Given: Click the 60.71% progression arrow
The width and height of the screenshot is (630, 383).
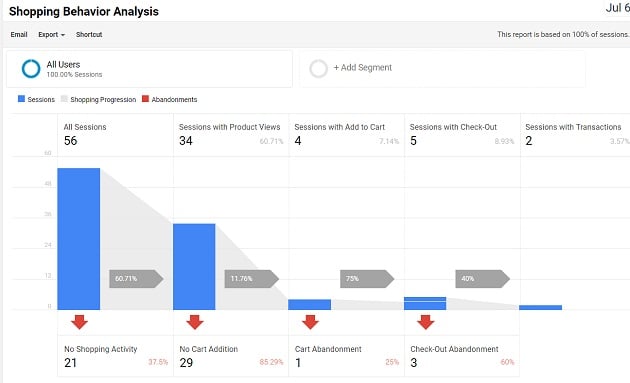Looking at the screenshot, I should (136, 279).
